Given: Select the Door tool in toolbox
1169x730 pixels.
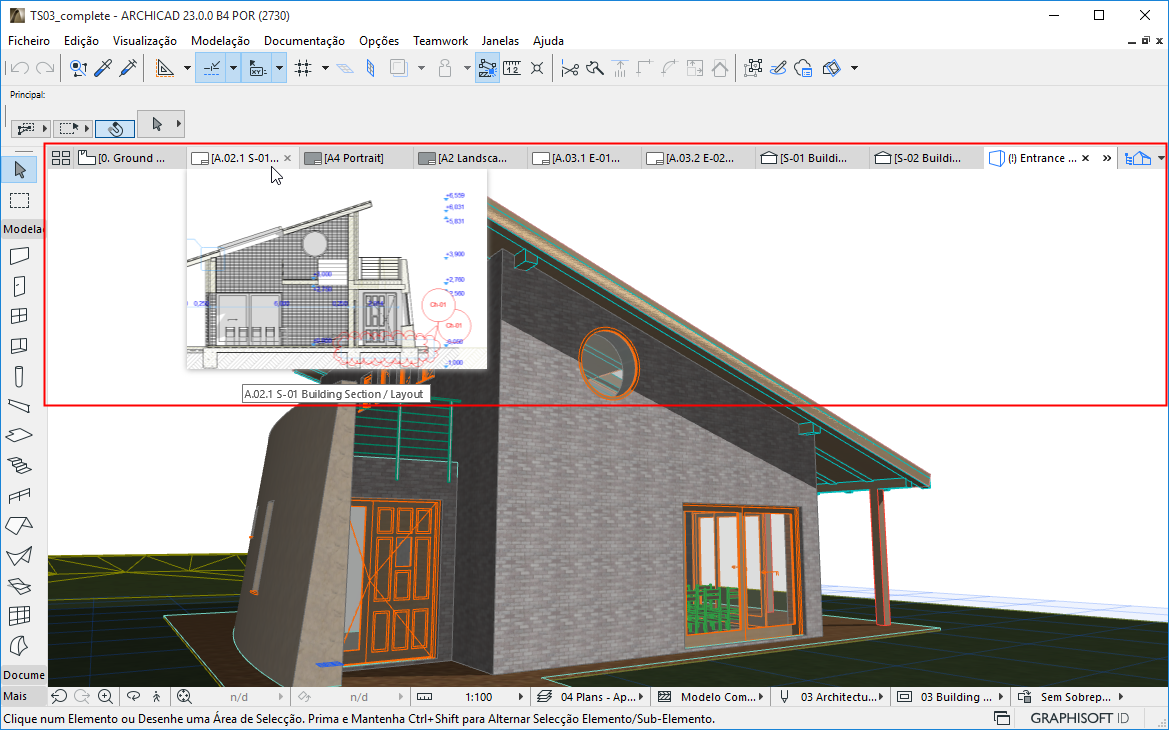Looking at the screenshot, I should coord(19,286).
